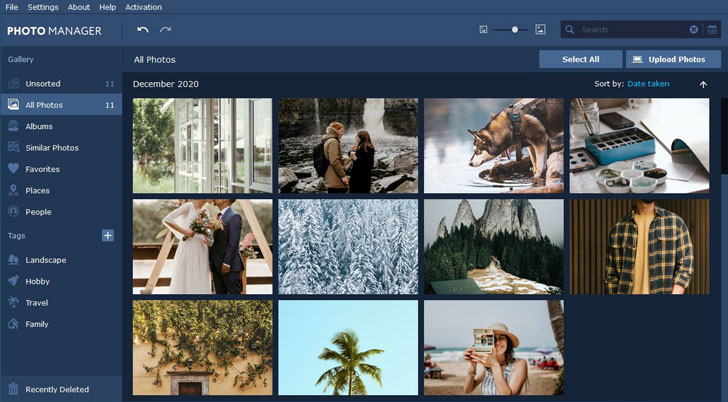Viewport: 728px width, 402px height.
Task: Click the Recently Deleted trash icon
Action: 13,389
